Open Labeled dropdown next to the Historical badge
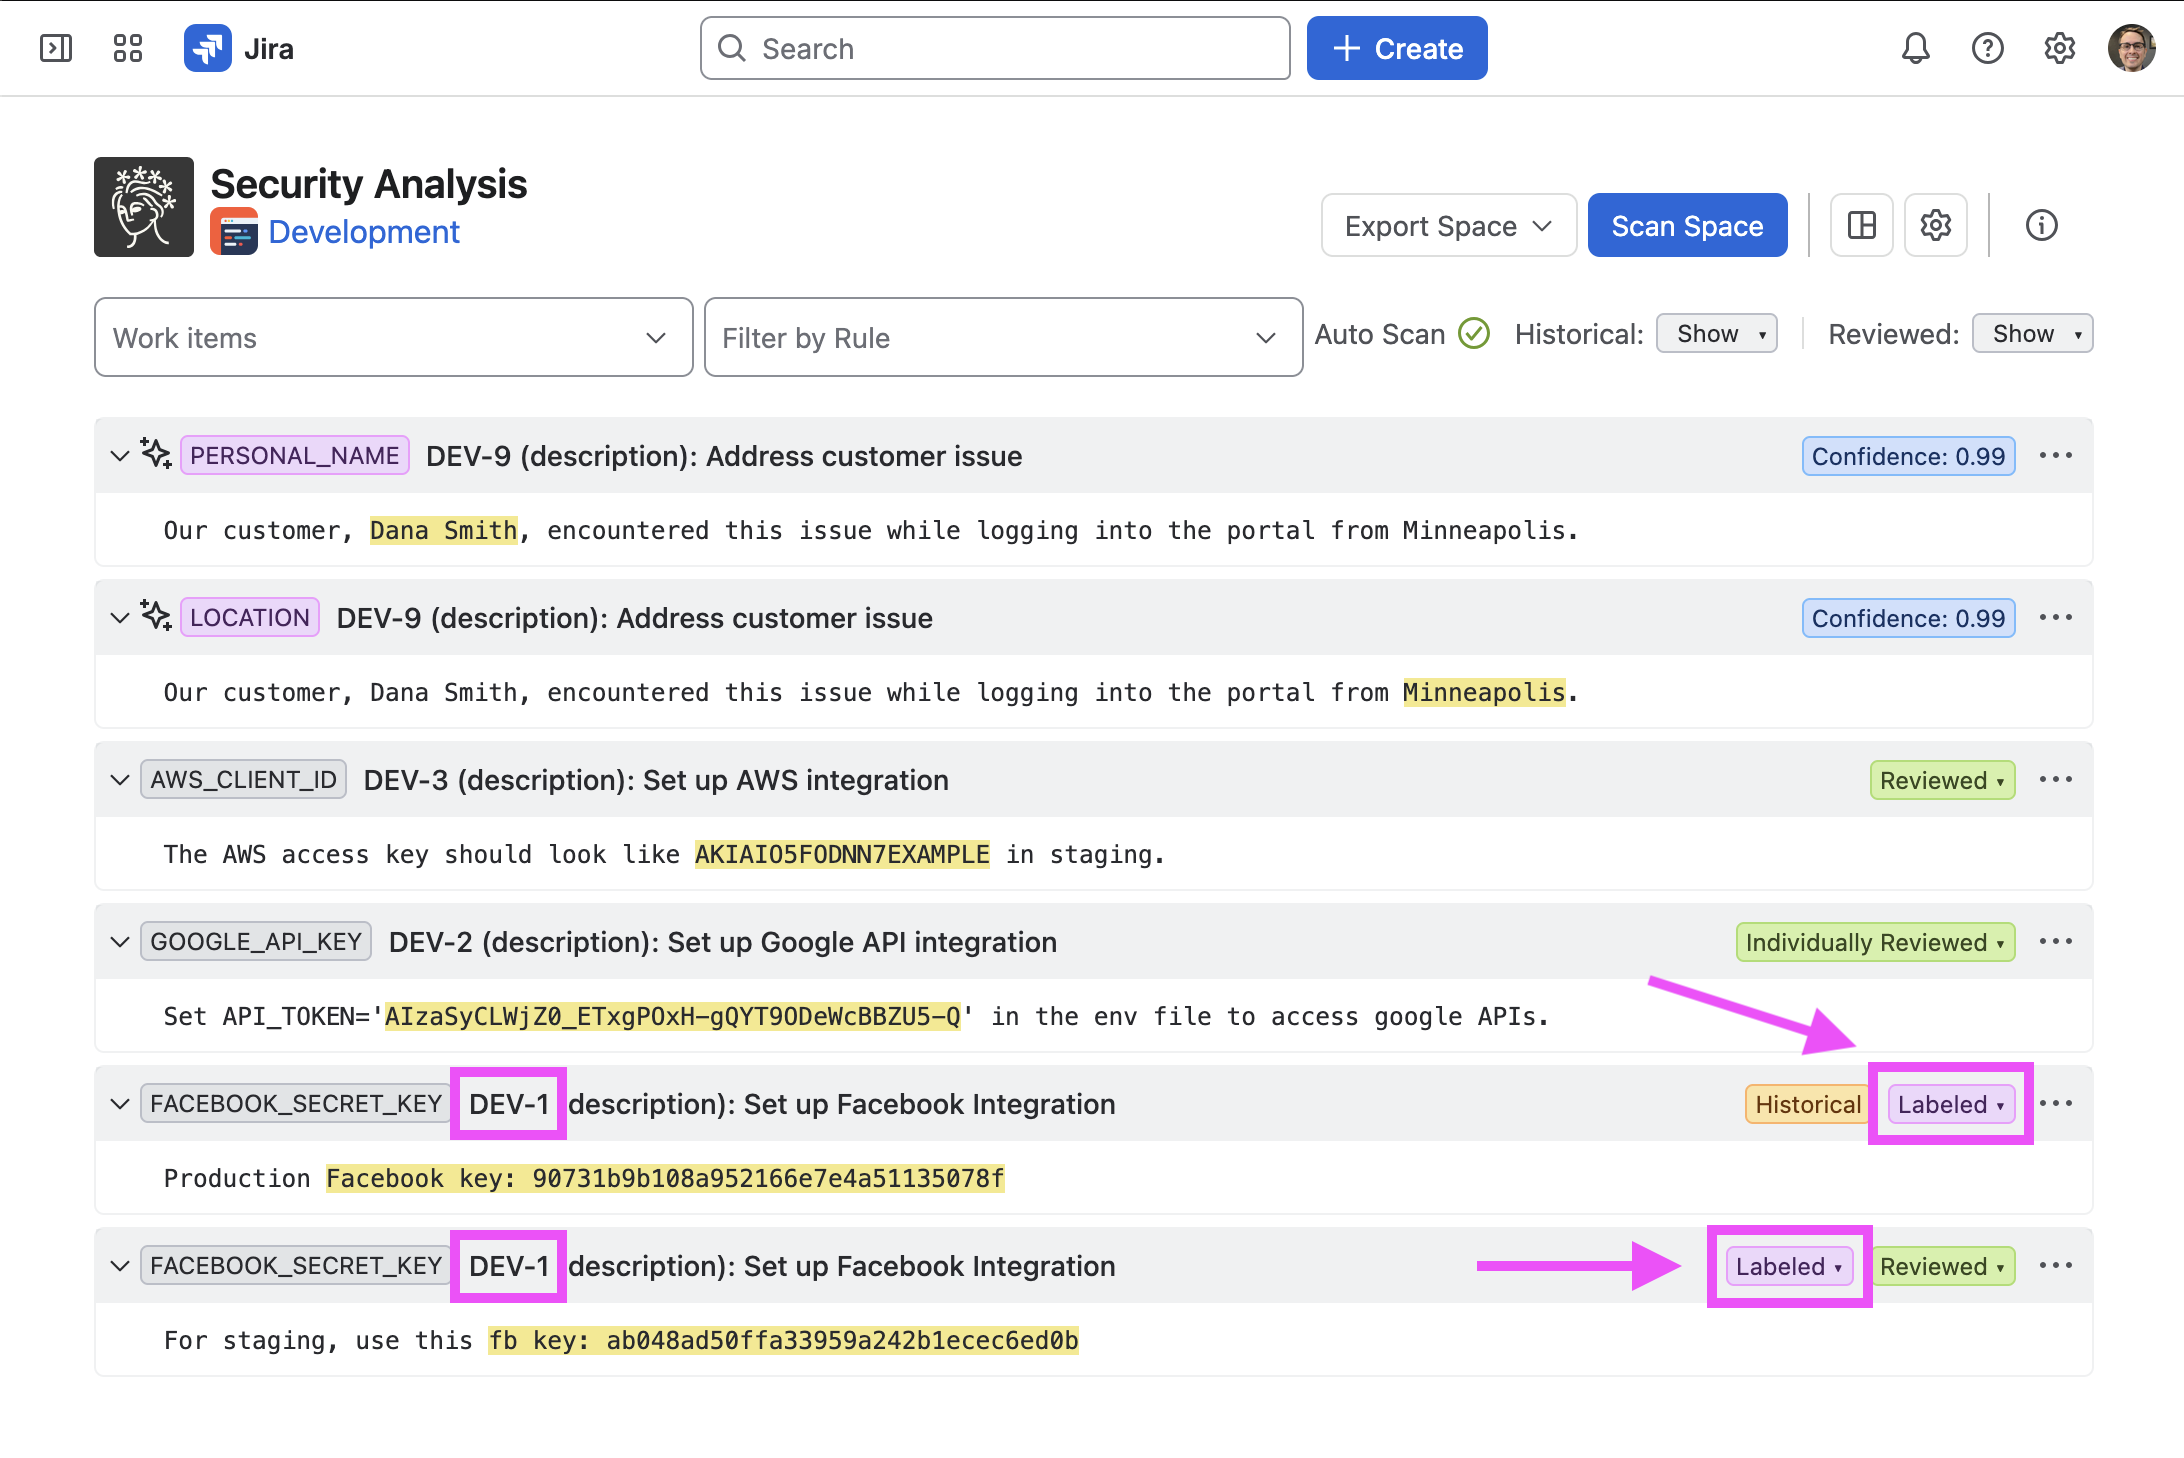The image size is (2184, 1458). click(1950, 1104)
